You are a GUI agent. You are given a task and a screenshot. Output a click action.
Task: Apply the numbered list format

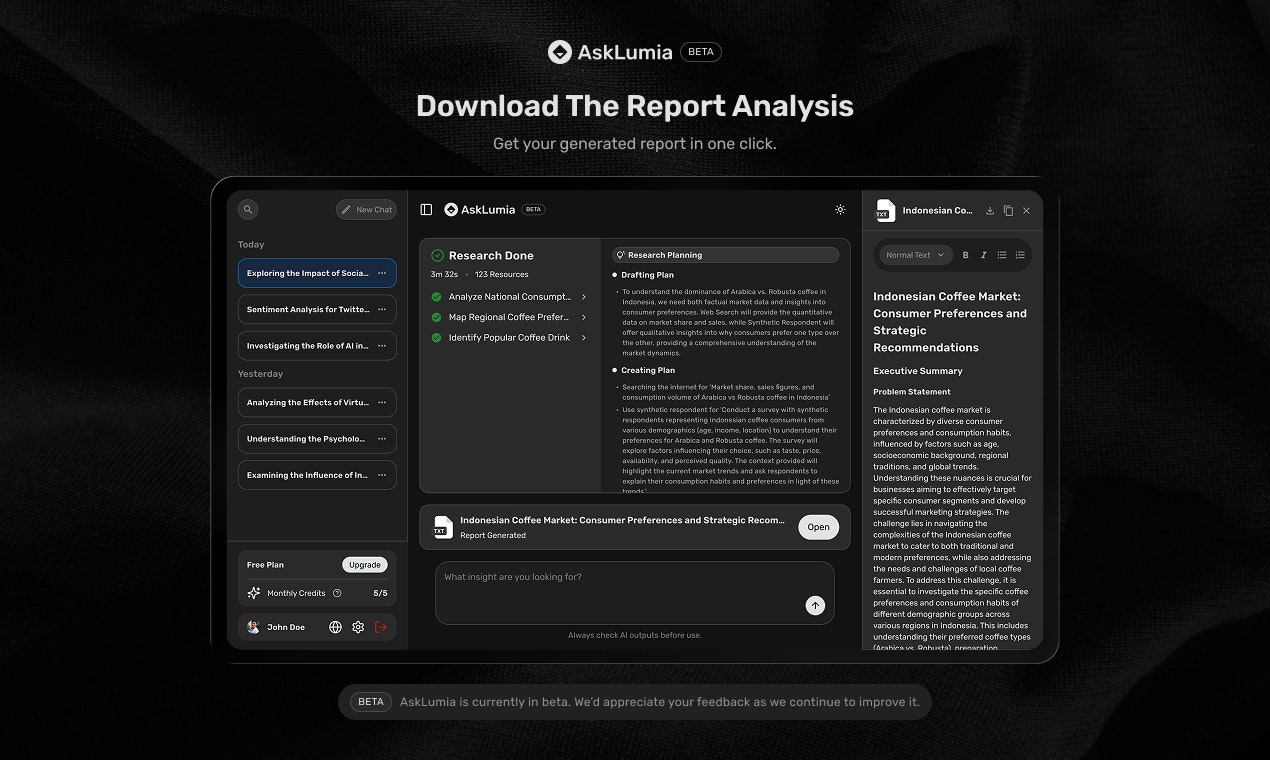click(1020, 255)
